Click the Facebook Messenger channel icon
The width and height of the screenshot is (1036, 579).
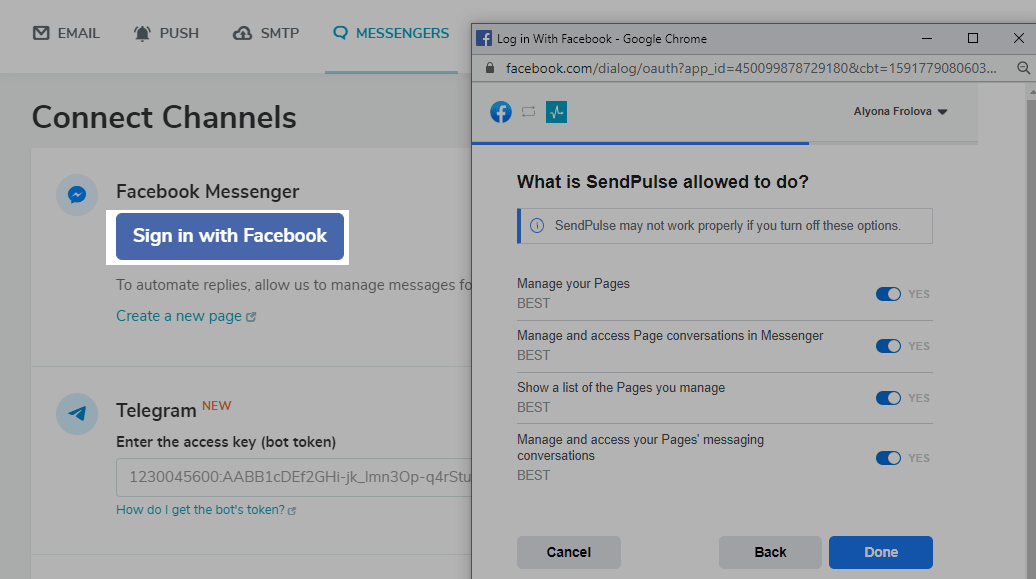(77, 195)
